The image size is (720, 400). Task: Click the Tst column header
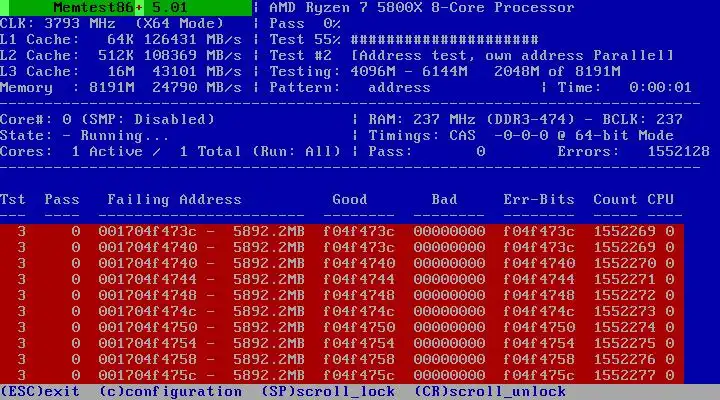(x=13, y=199)
